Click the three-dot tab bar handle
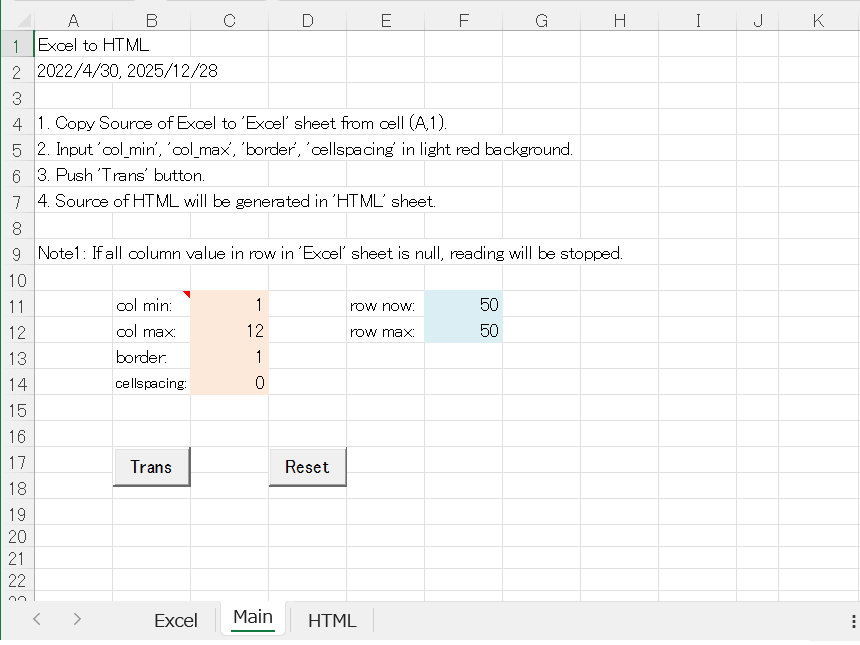Viewport: 860px width, 645px height. point(852,621)
